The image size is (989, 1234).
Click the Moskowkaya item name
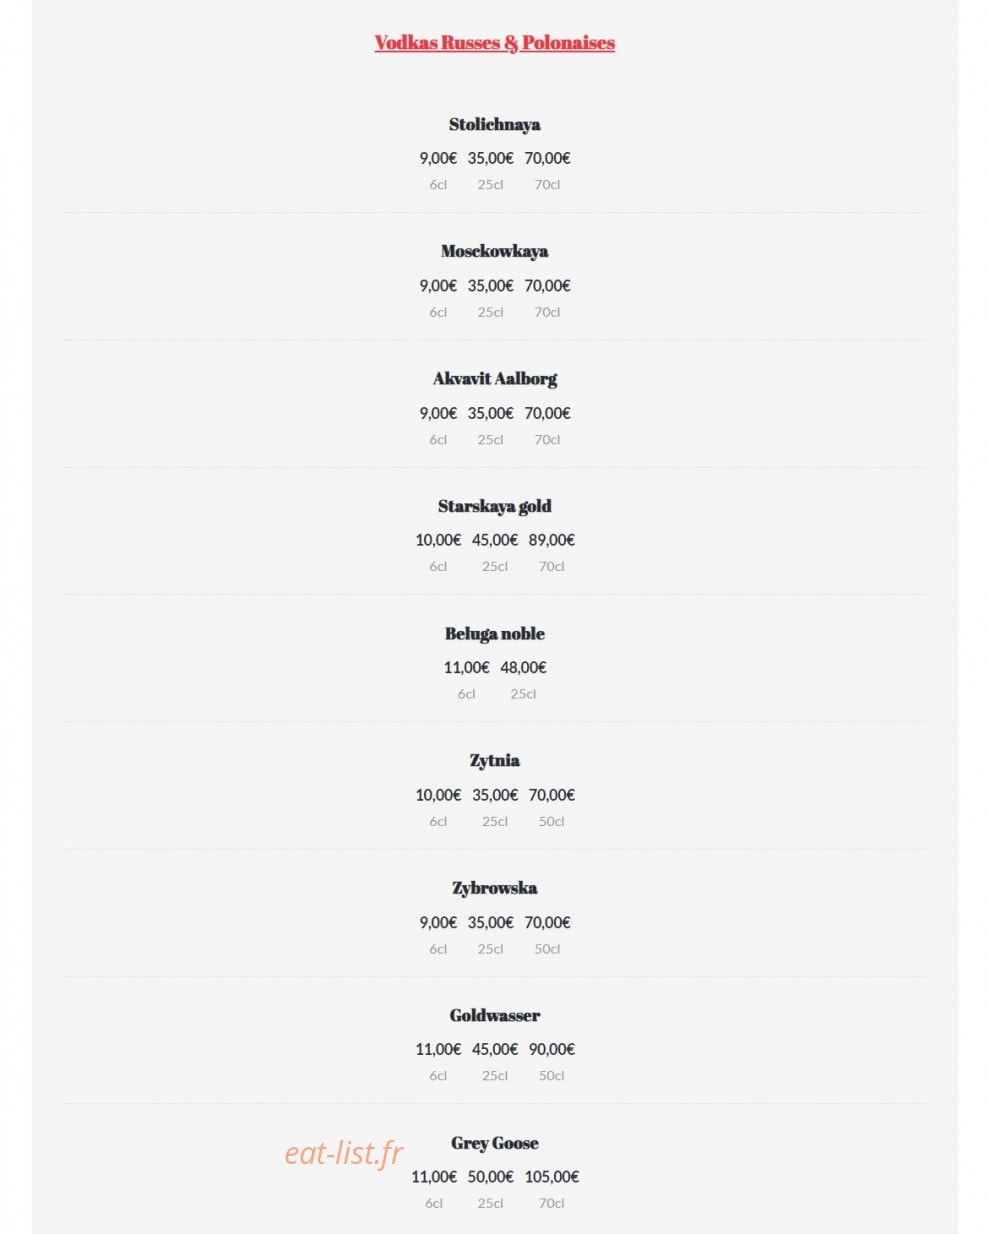coord(494,251)
